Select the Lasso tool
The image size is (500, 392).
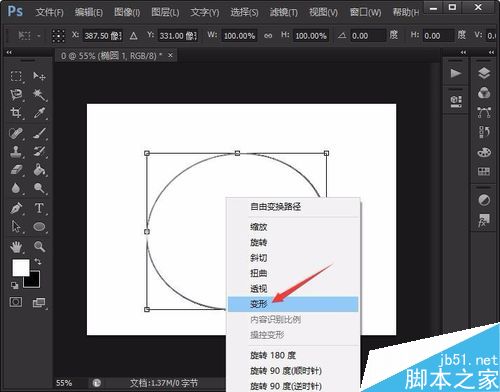(16, 95)
